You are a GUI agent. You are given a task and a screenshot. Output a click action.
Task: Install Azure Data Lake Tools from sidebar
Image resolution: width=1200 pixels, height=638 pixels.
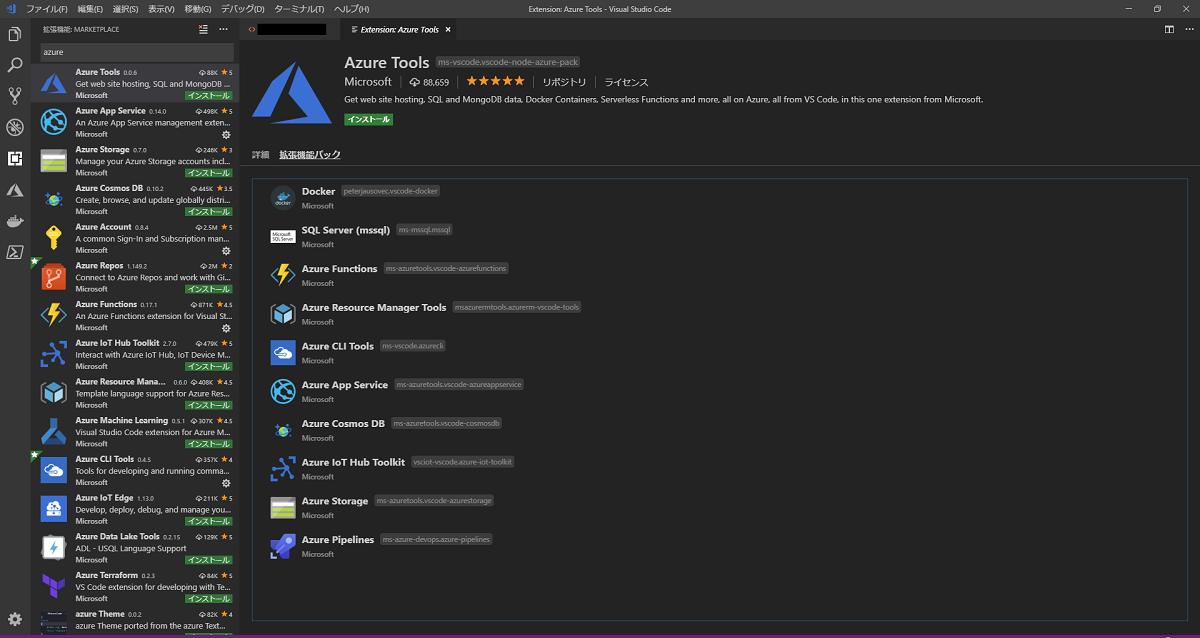(x=209, y=560)
